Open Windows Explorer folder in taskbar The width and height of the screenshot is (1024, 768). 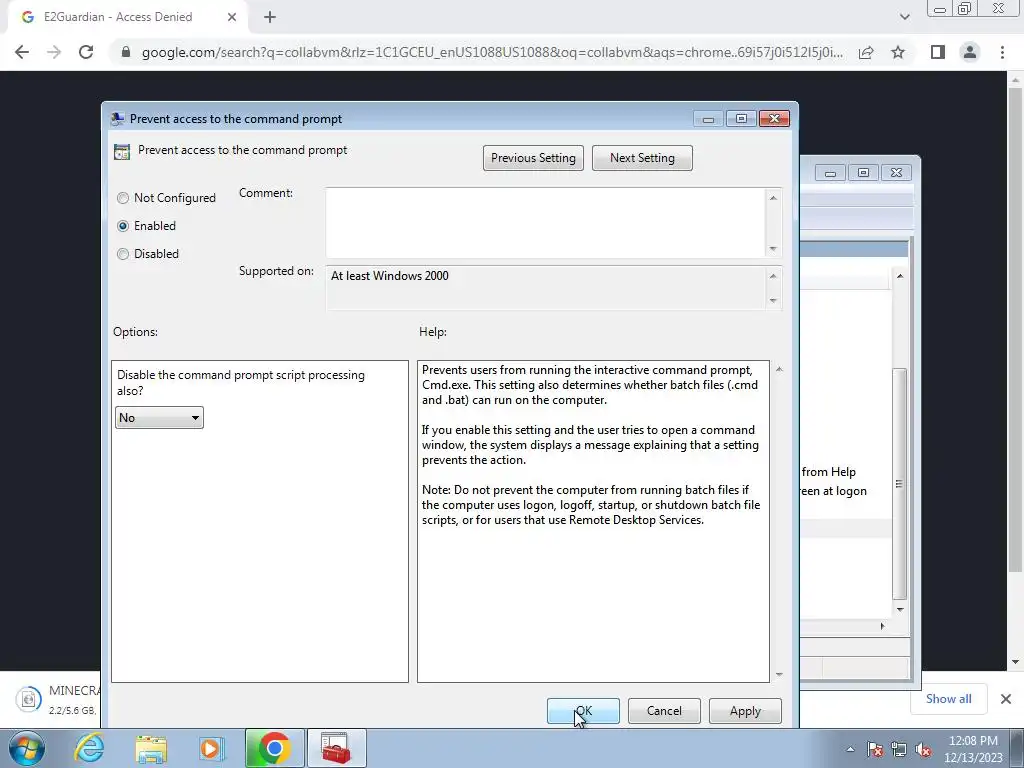coord(151,748)
